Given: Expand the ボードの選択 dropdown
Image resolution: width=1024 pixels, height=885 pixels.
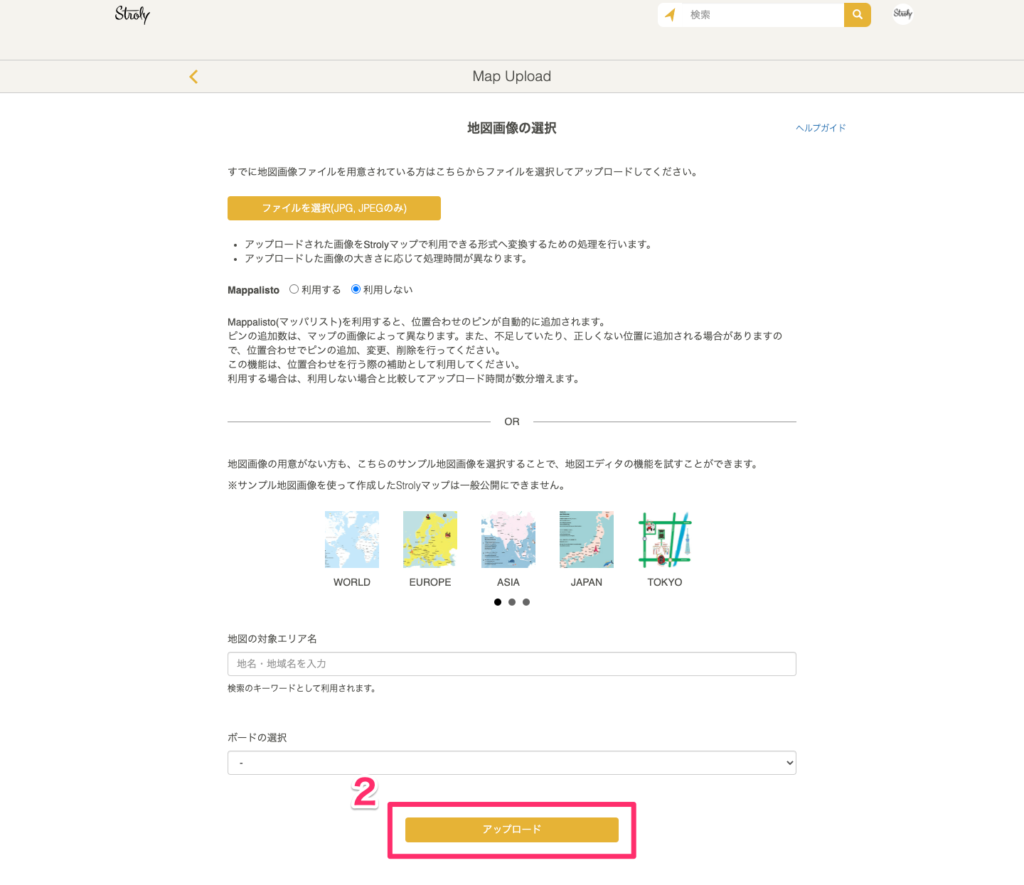Looking at the screenshot, I should pos(512,763).
